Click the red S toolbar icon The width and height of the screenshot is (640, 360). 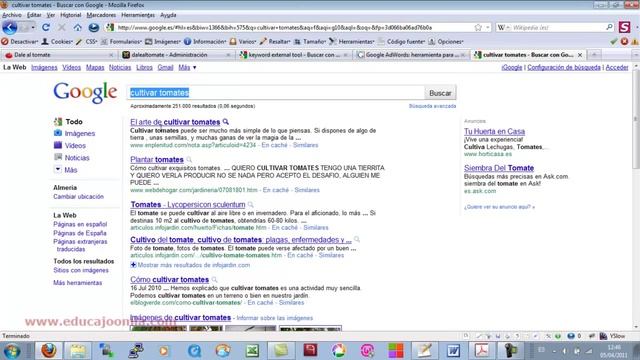click(x=624, y=27)
